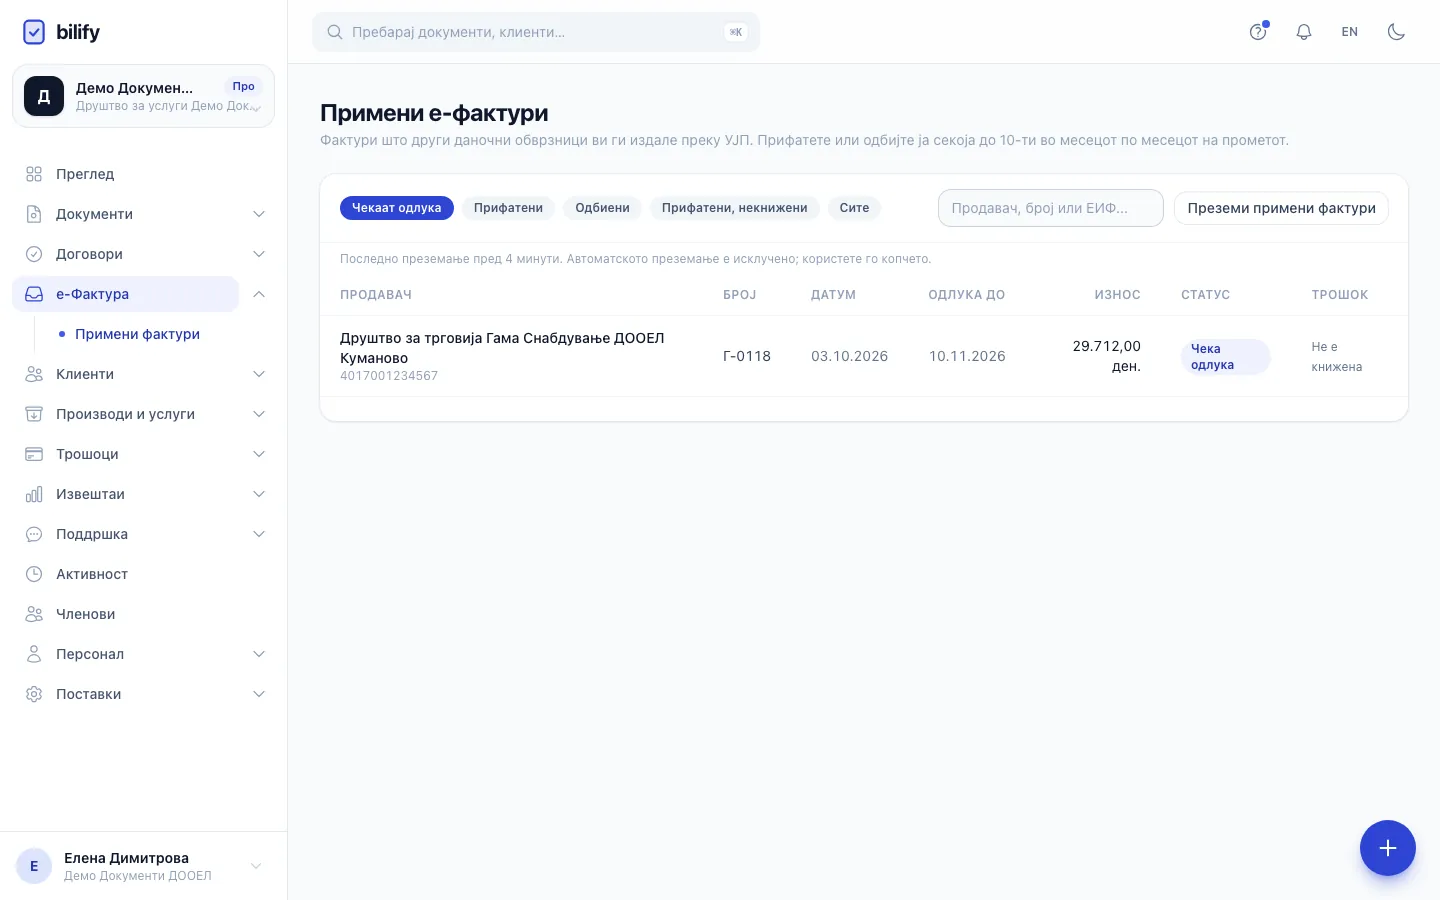
Task: Switch to dark mode with moon icon
Action: (x=1396, y=32)
